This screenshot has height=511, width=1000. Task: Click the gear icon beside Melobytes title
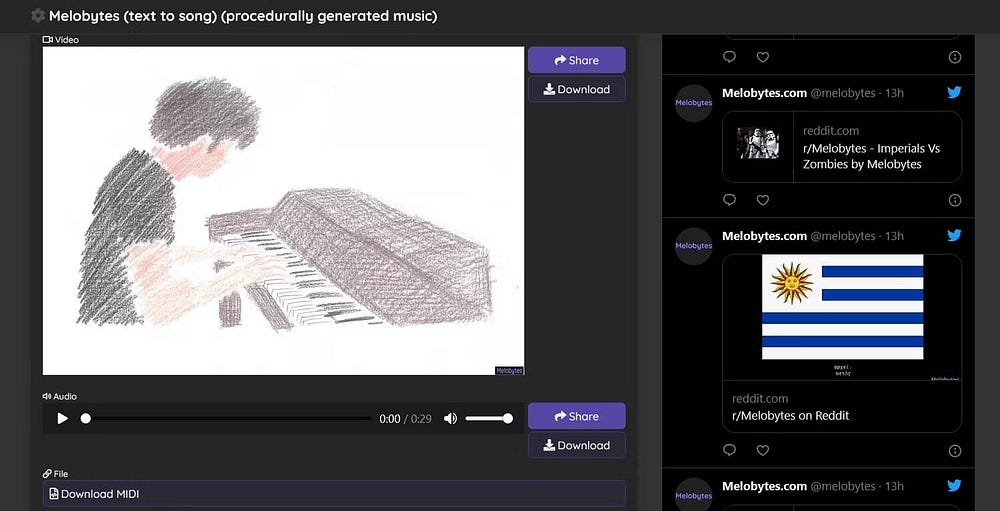point(38,16)
